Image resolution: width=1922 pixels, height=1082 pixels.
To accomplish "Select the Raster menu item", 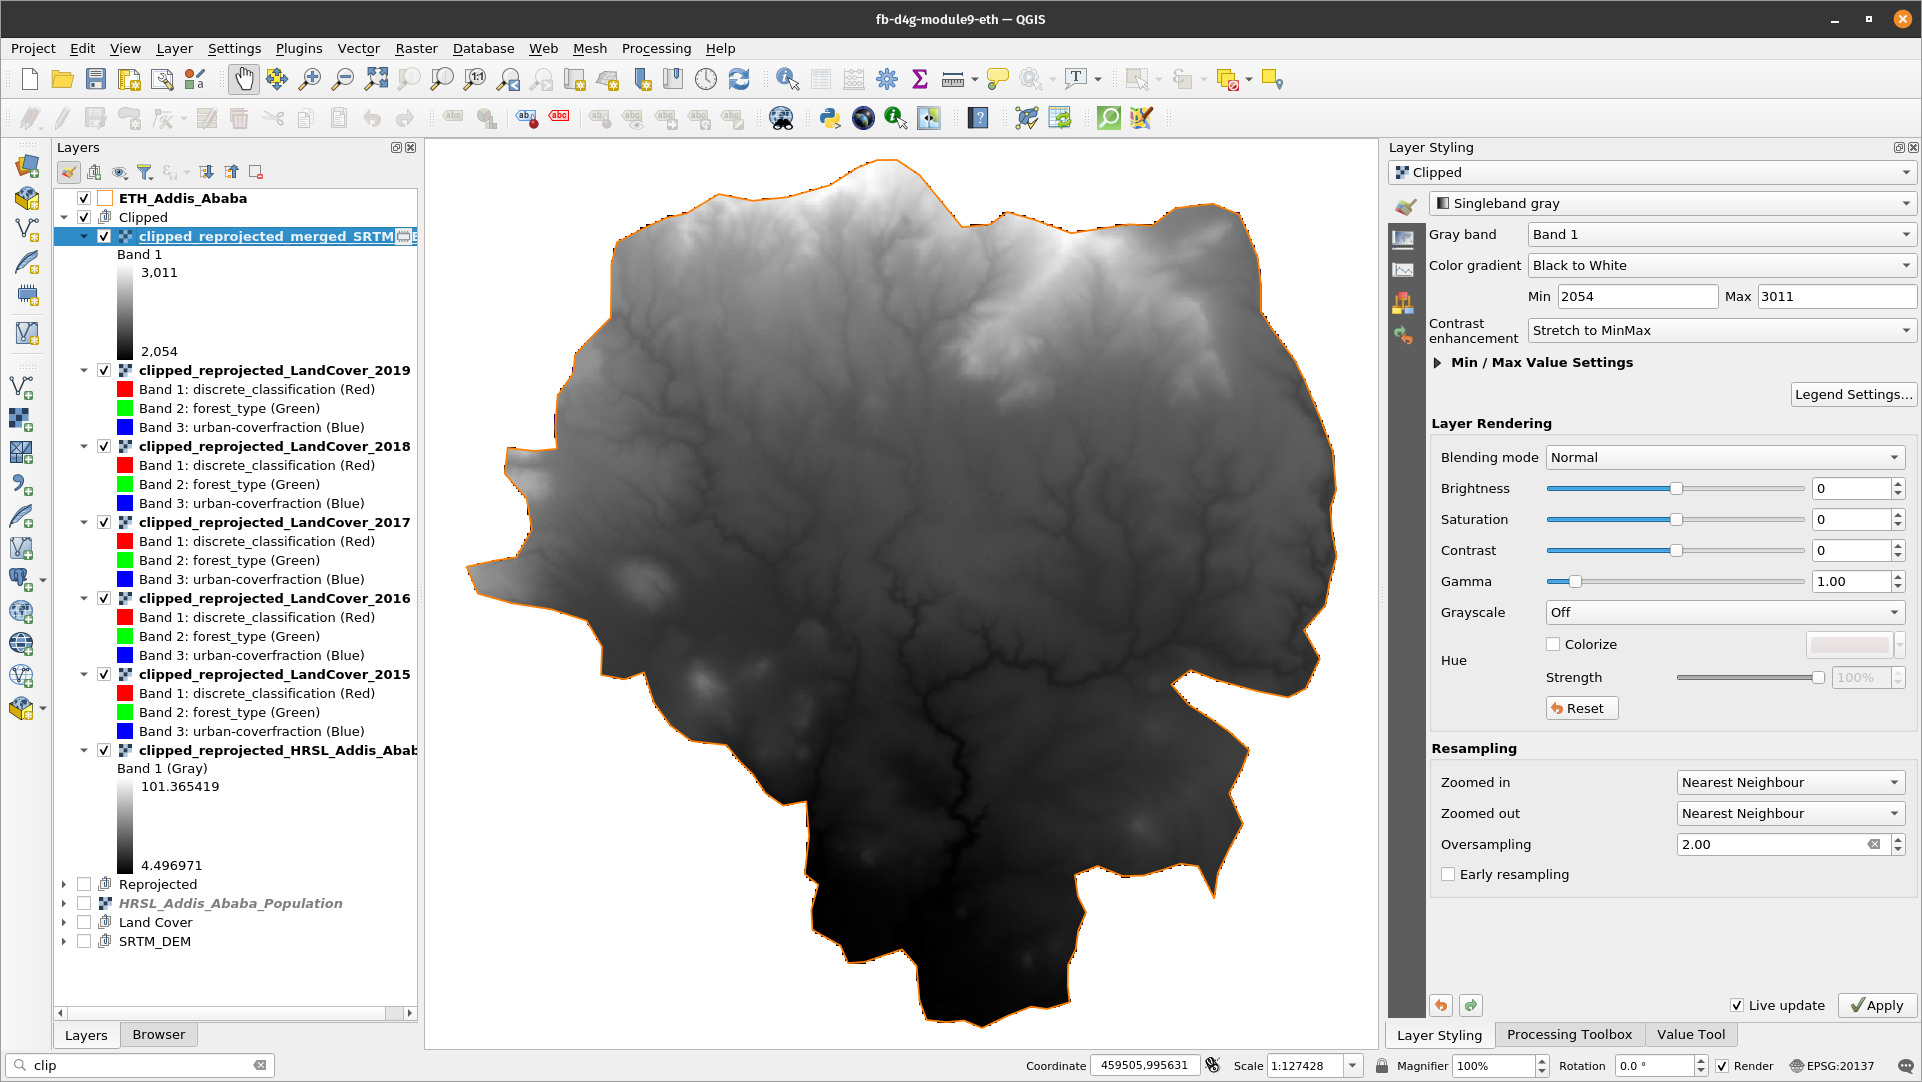I will (413, 49).
